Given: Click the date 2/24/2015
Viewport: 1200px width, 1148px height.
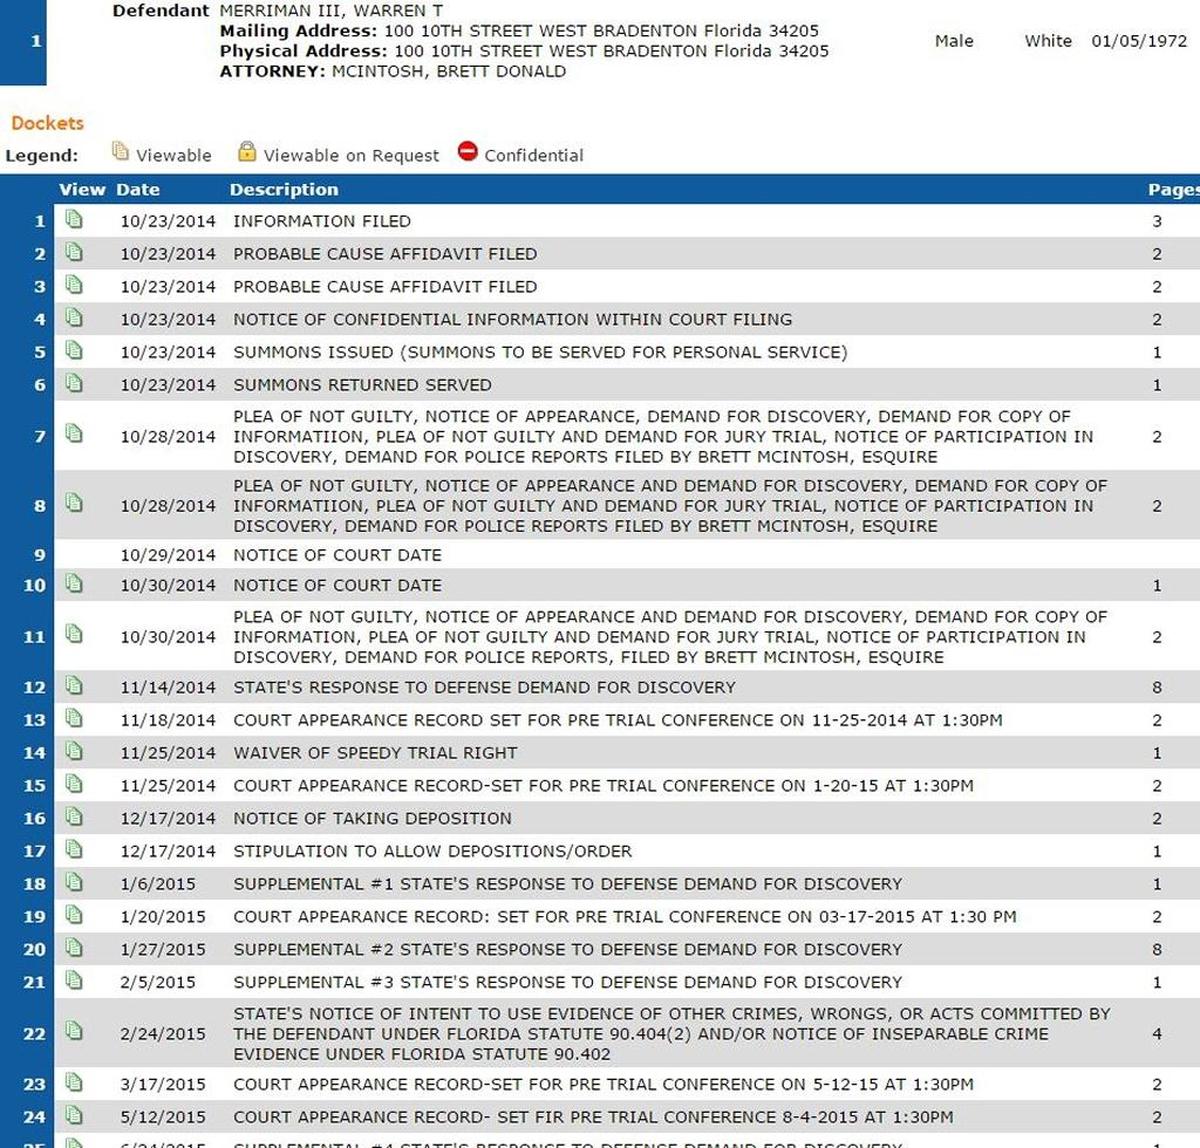Looking at the screenshot, I should click(x=163, y=1034).
